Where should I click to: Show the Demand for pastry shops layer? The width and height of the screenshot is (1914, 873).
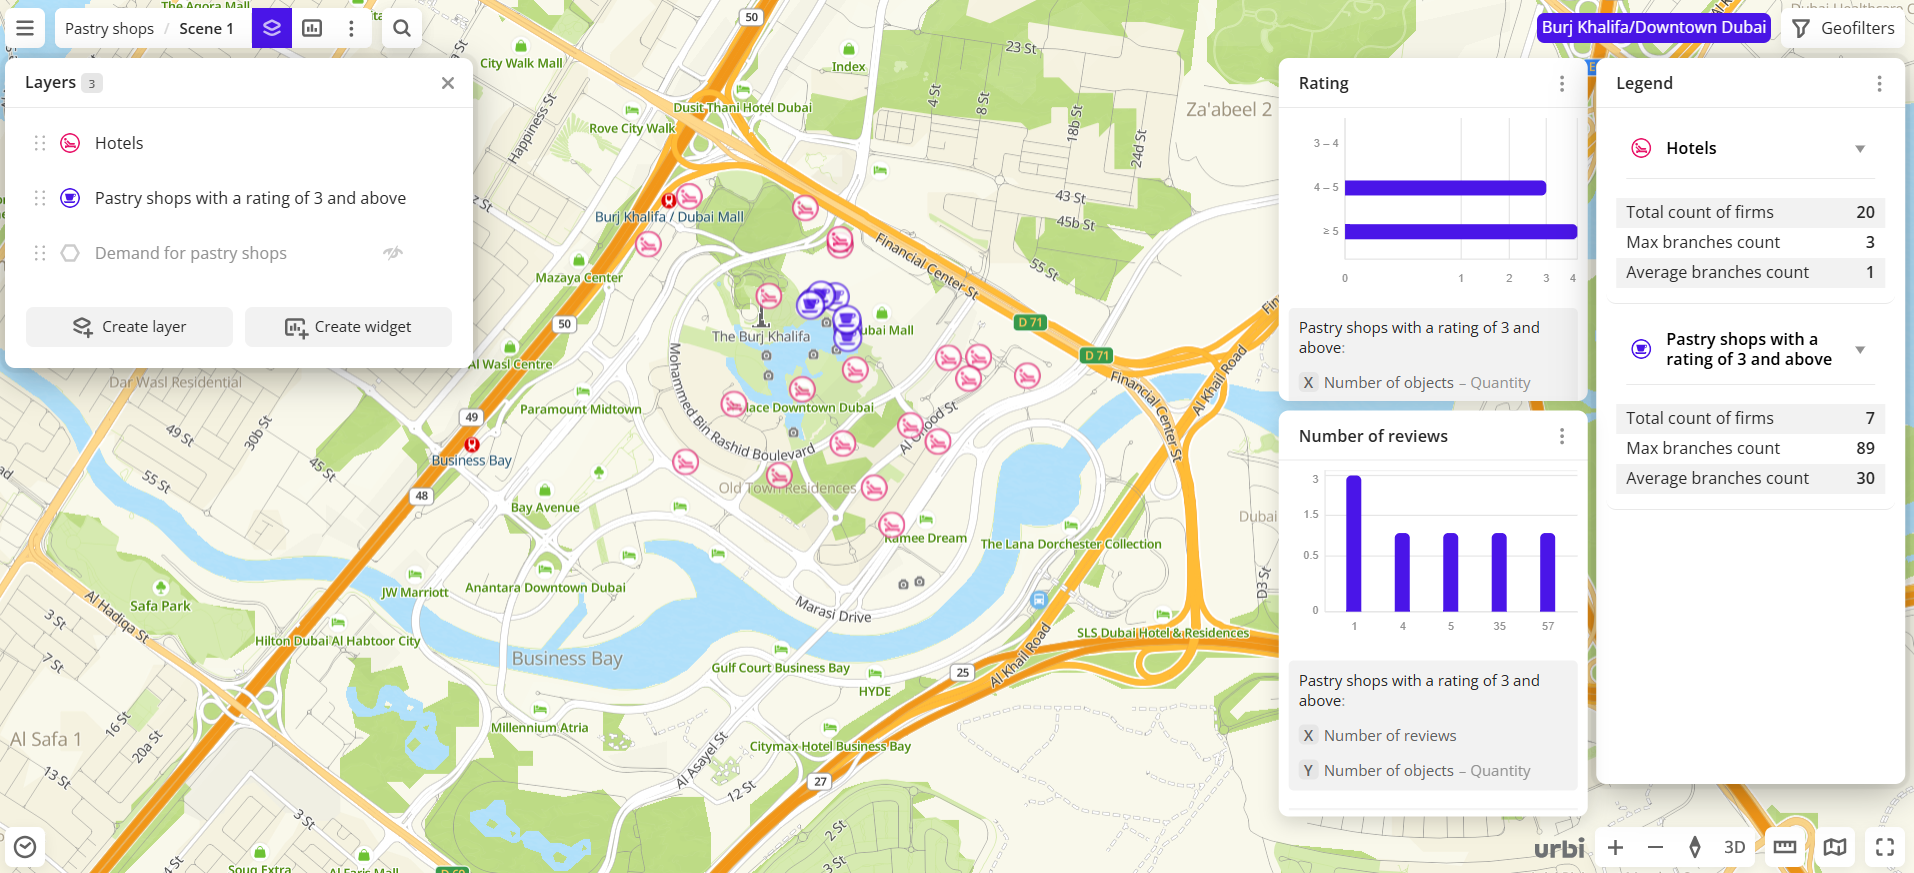tap(393, 253)
